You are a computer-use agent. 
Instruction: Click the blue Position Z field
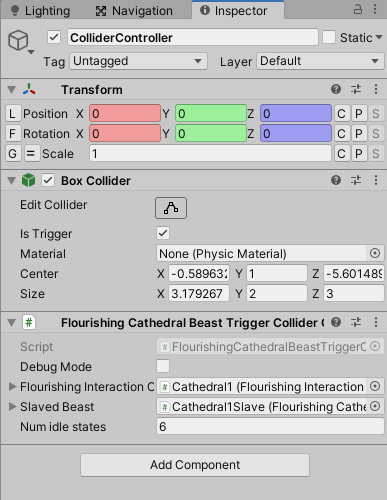296,114
